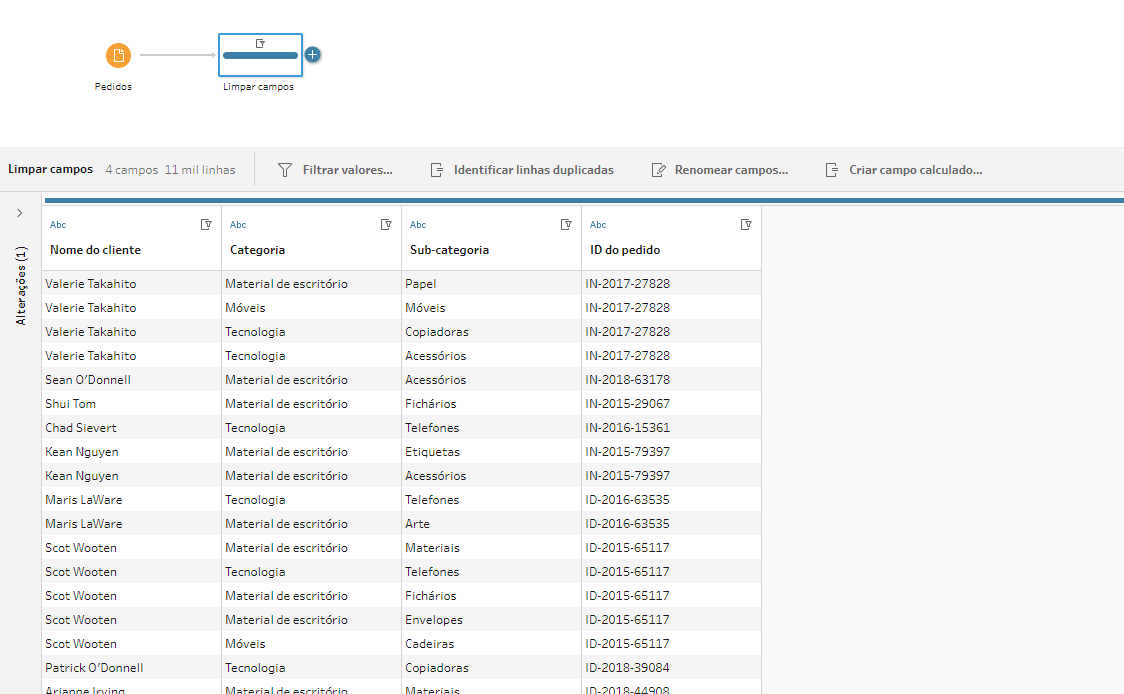Click Renomear campos in toolbar
The width and height of the screenshot is (1124, 694).
pos(720,170)
